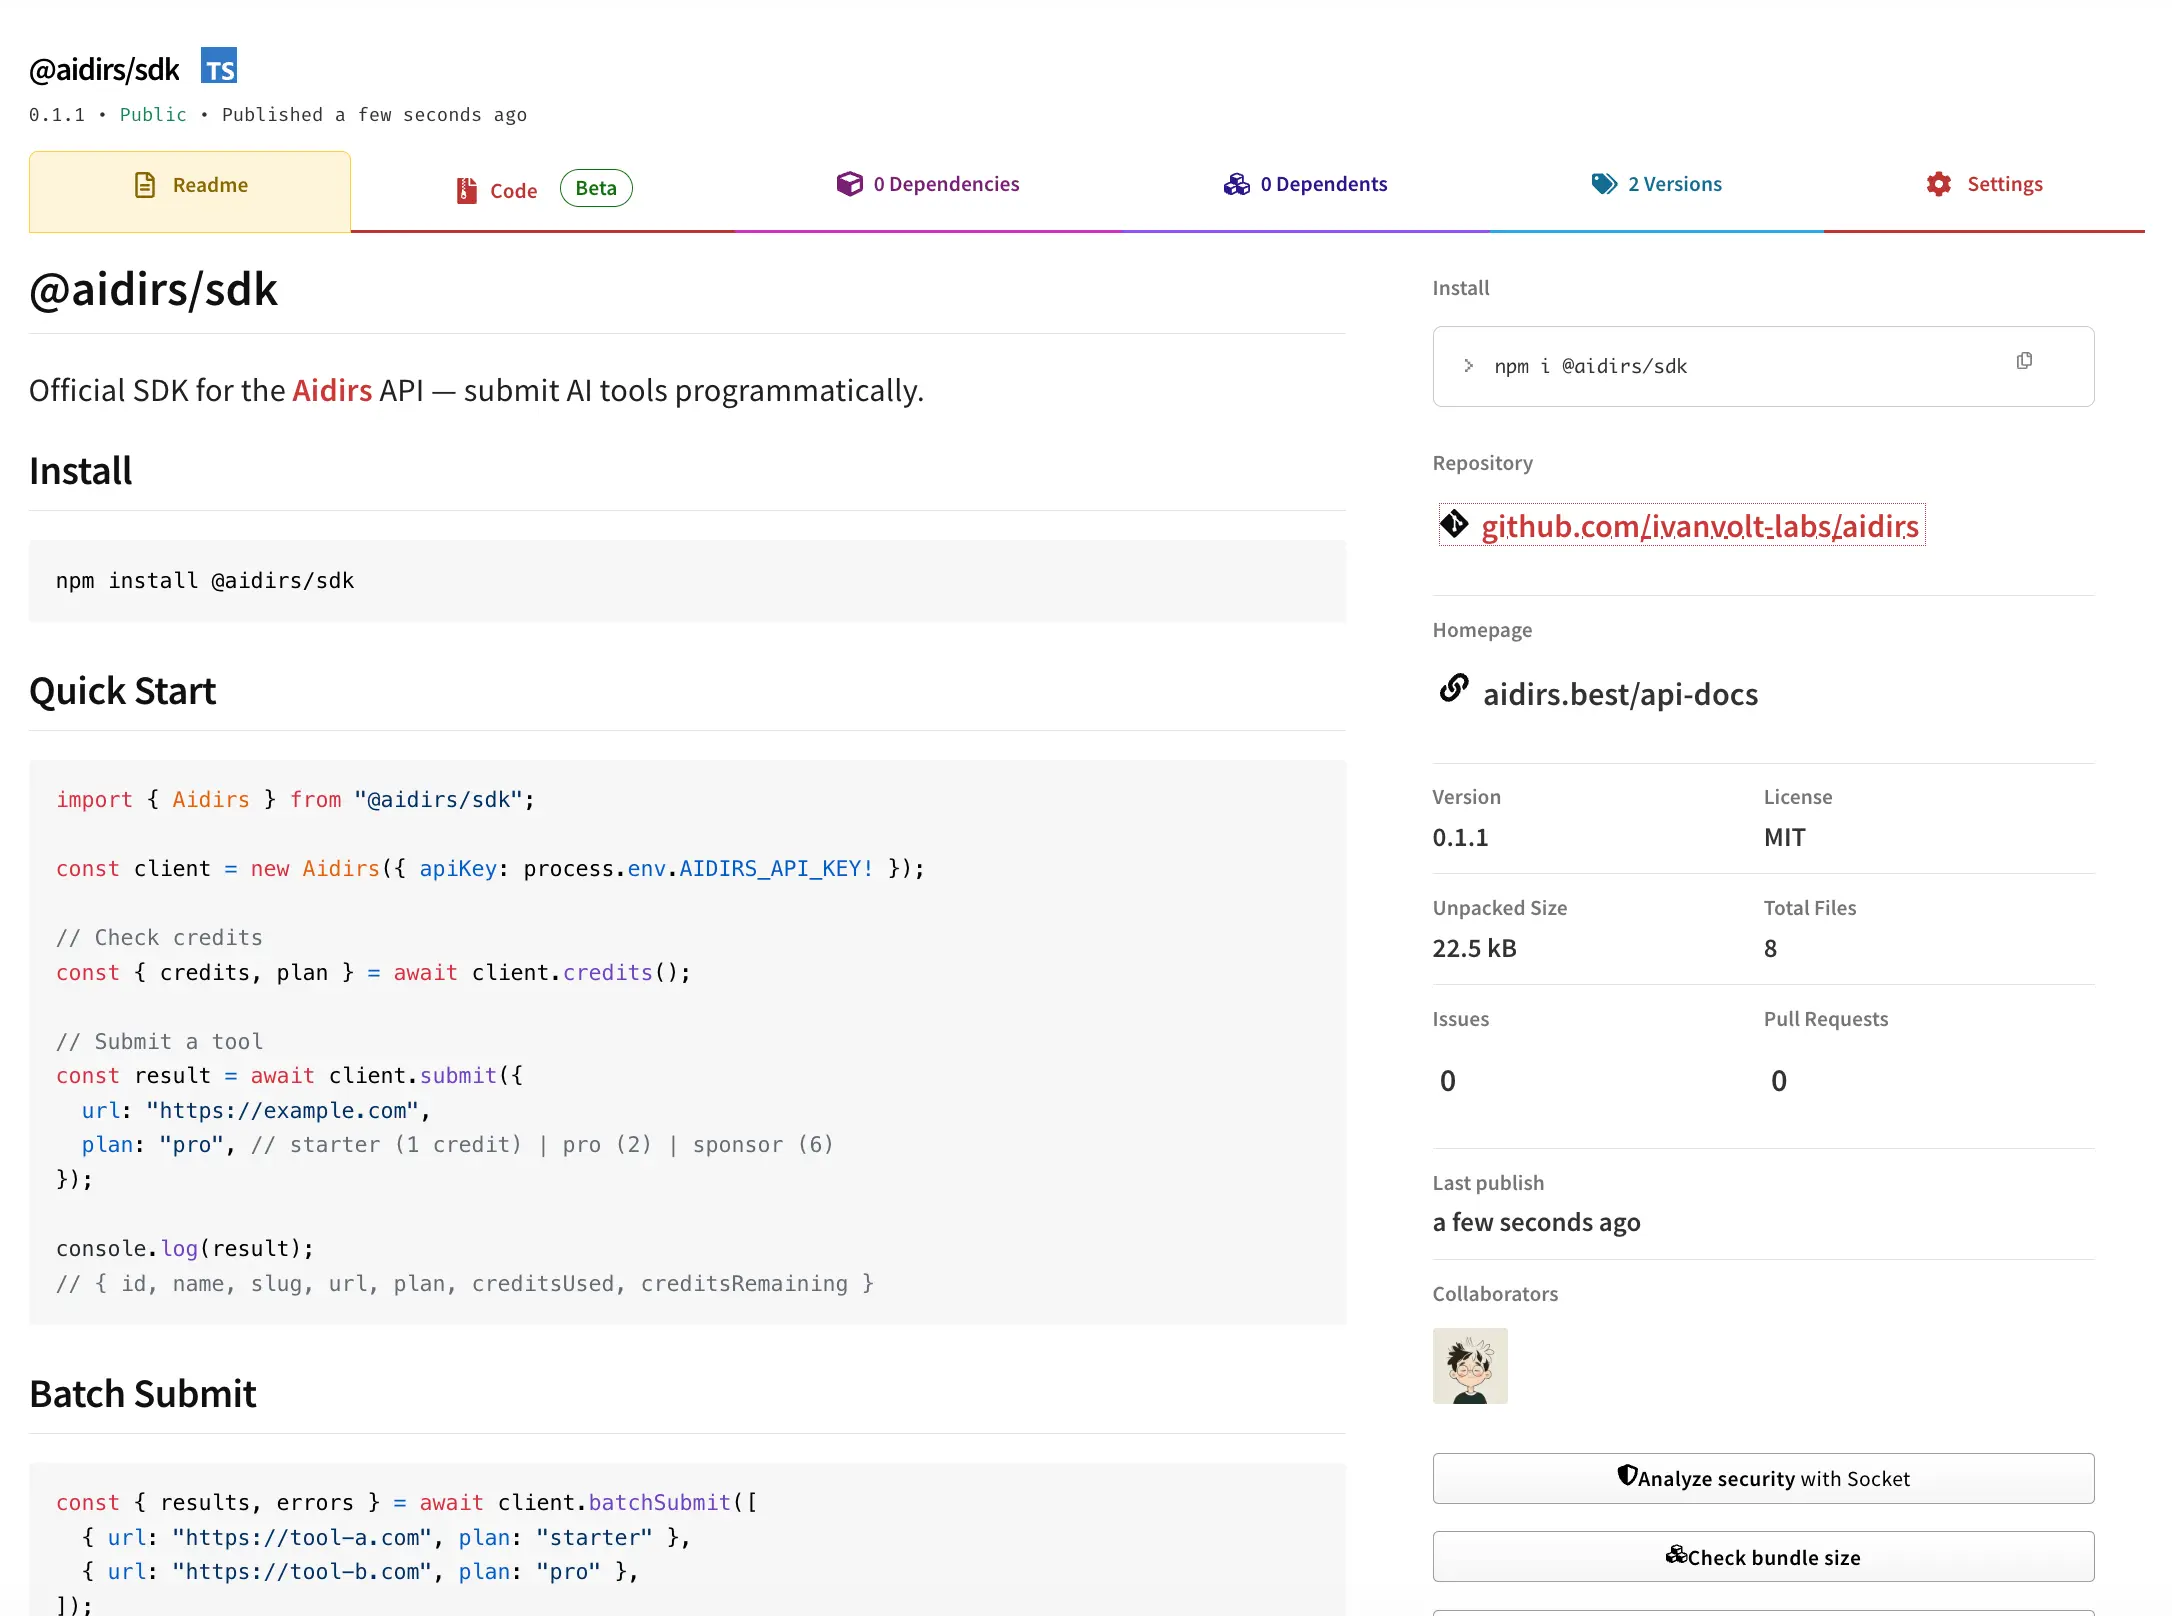Click the 'console.log(result);' code line

coord(185,1249)
